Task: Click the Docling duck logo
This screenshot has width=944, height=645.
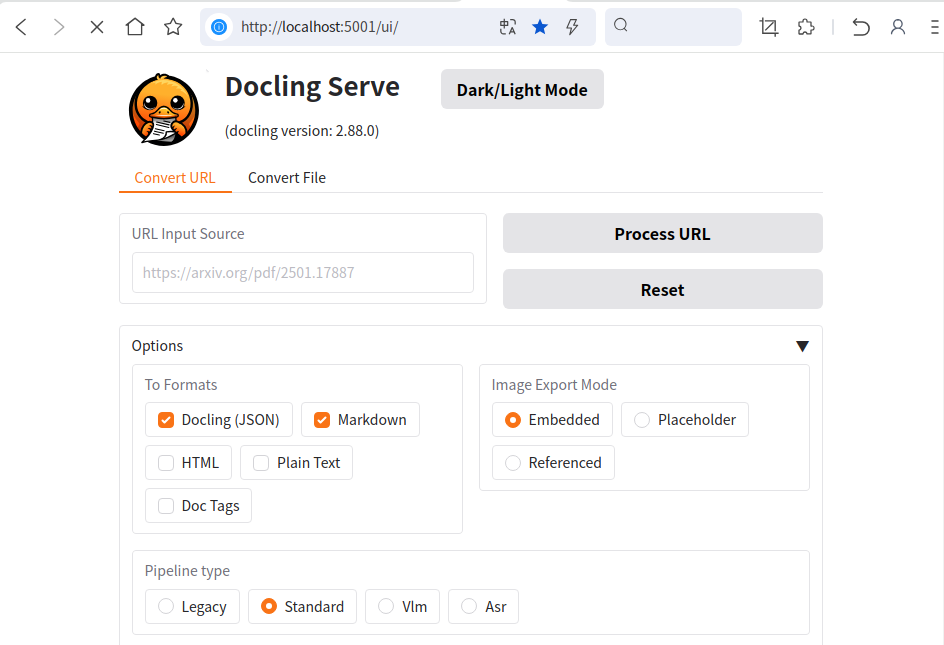Action: coord(164,110)
